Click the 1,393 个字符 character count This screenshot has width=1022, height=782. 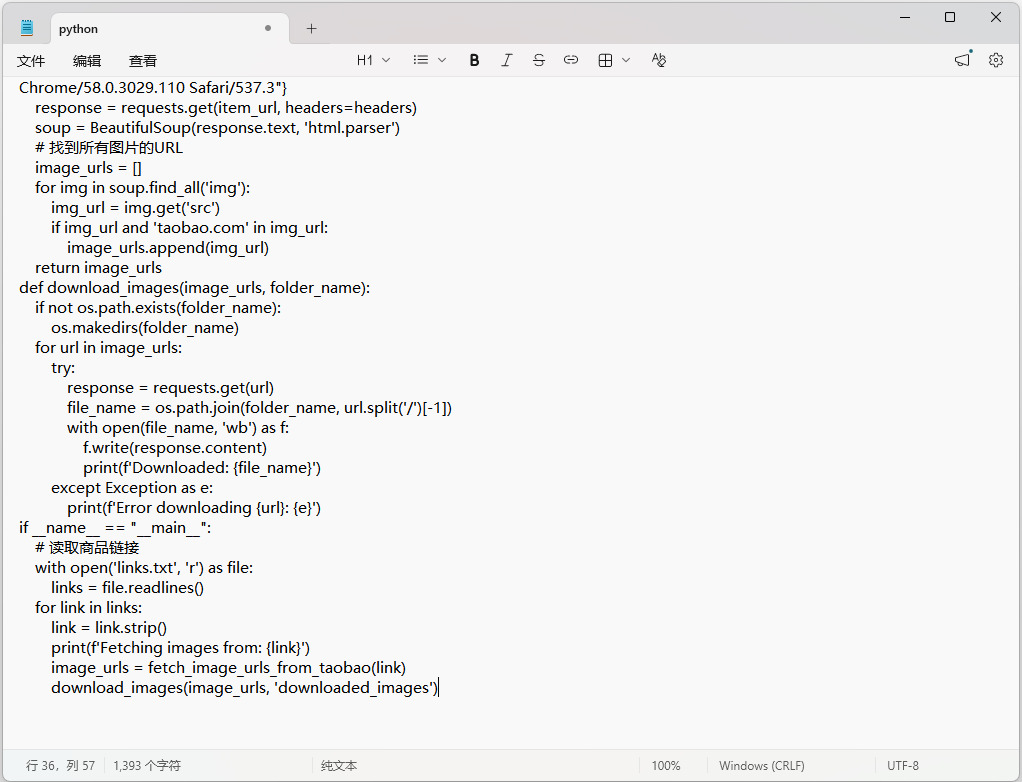click(147, 766)
